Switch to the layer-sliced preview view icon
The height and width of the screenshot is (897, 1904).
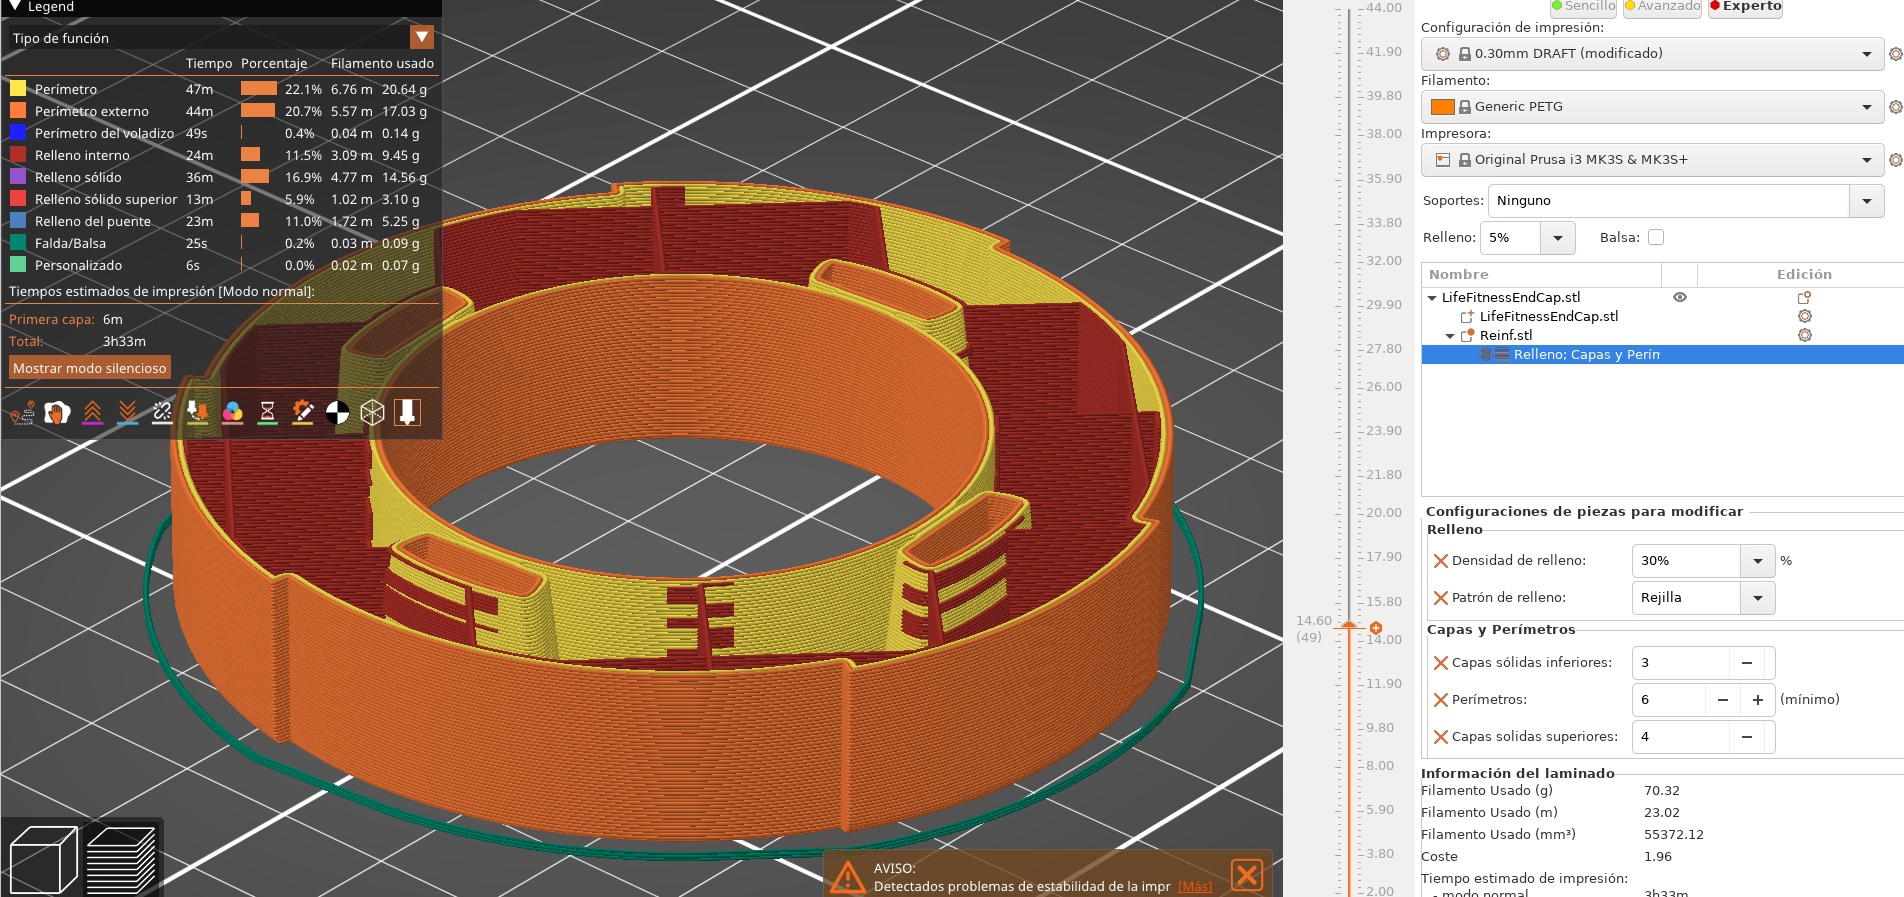click(x=121, y=859)
